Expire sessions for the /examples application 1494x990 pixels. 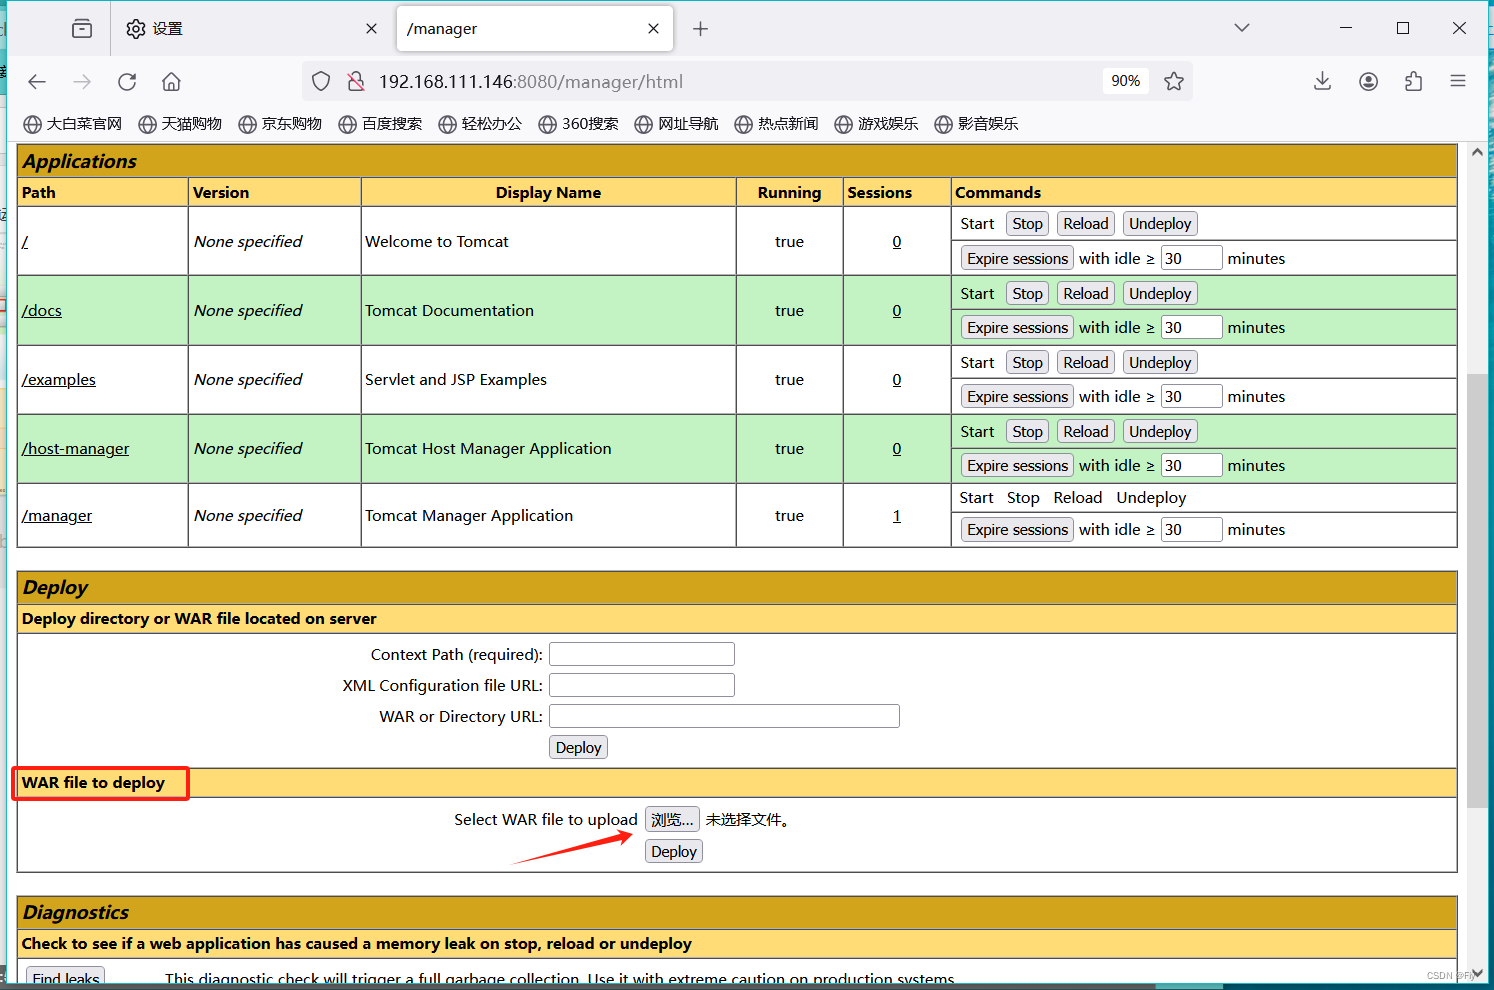coord(1017,397)
